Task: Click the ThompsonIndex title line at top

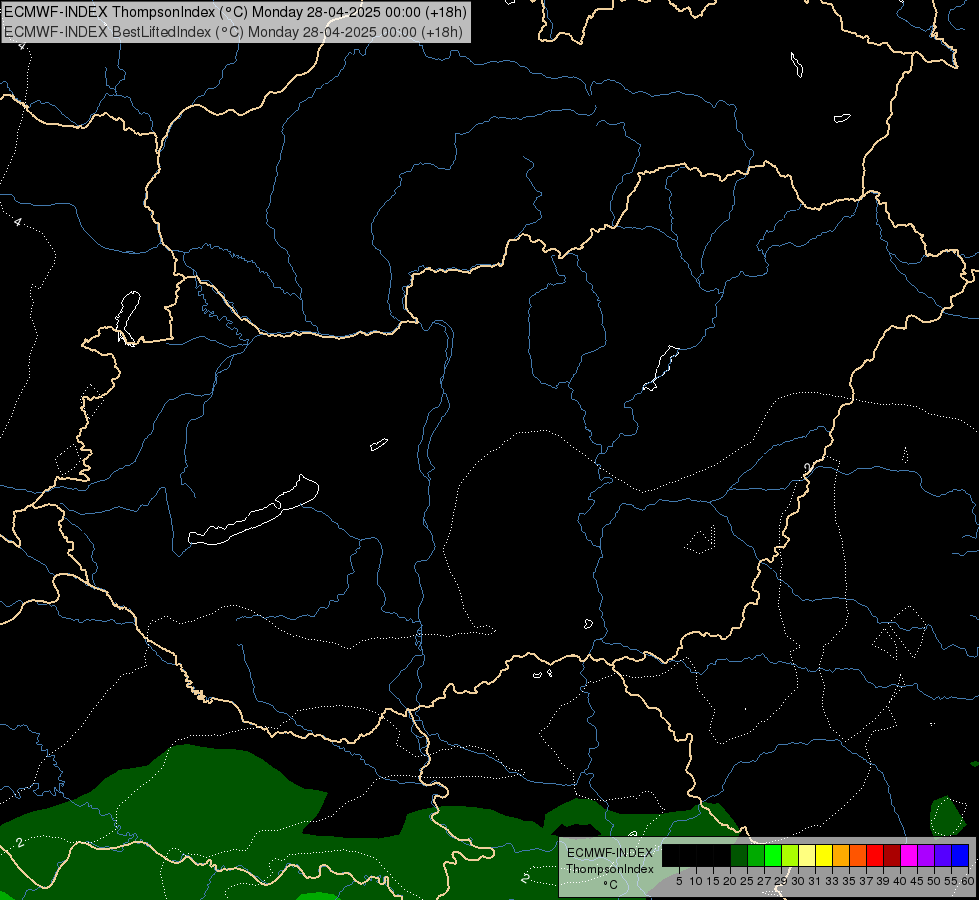Action: (x=235, y=12)
